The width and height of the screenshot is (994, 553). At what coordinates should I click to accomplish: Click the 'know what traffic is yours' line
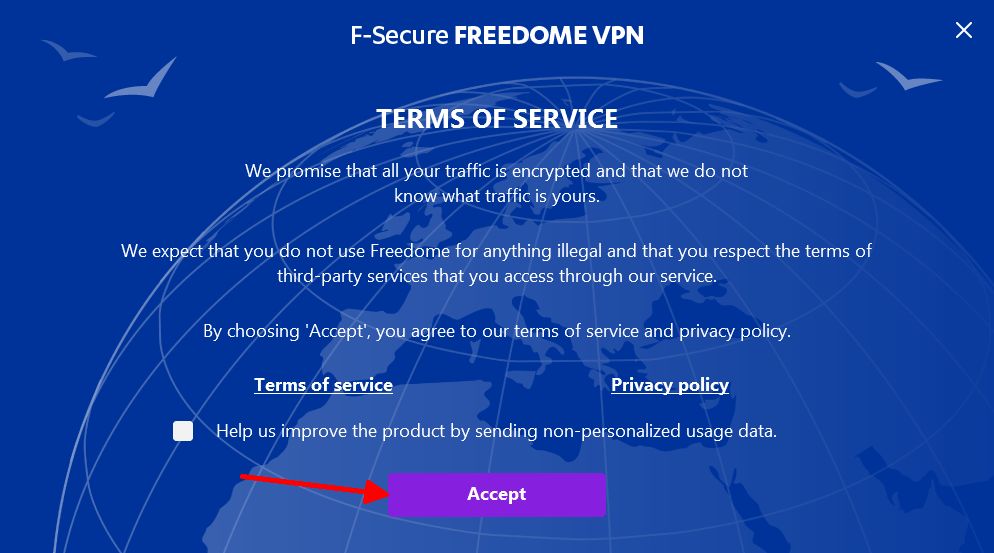(497, 196)
